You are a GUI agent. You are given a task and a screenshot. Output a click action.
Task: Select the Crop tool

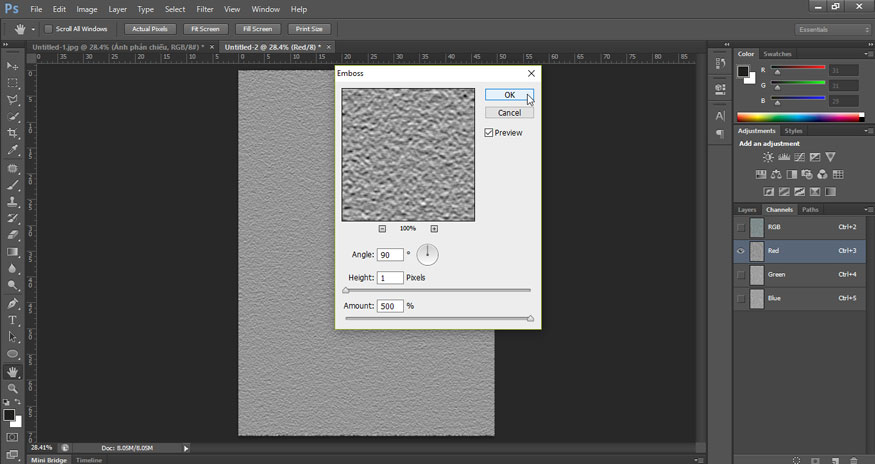[12, 133]
